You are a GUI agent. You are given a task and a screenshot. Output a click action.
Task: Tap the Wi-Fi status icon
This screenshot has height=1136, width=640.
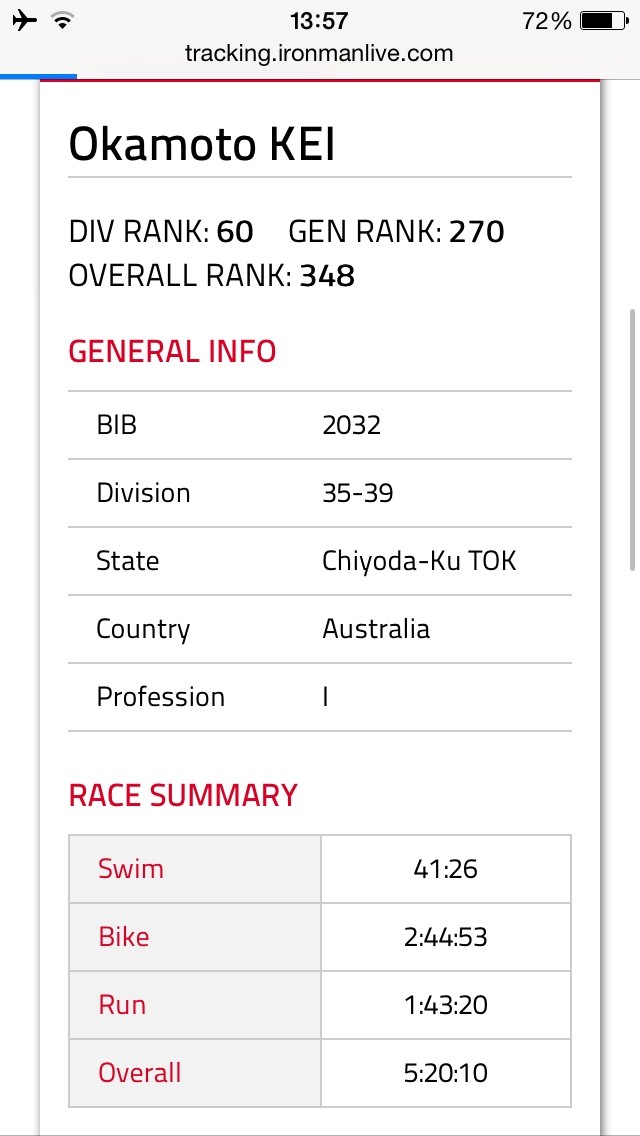coord(64,21)
